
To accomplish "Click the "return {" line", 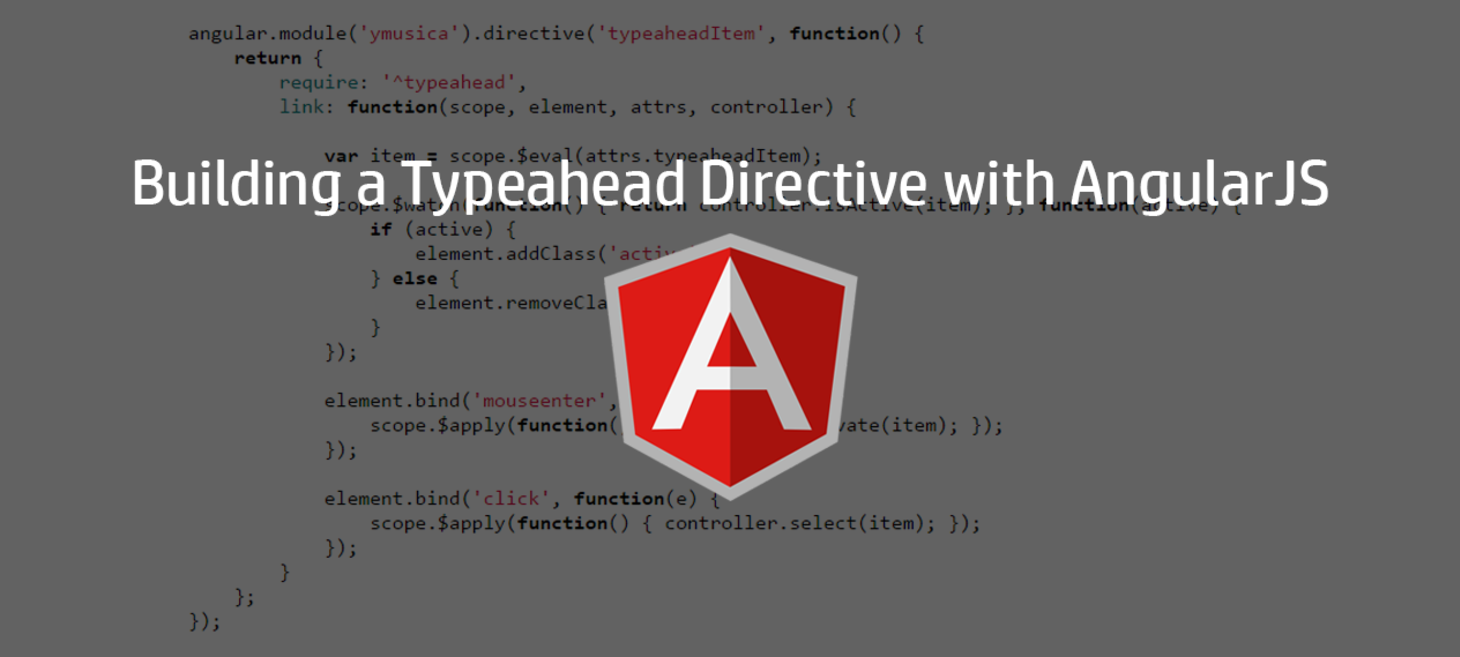I will click(x=279, y=58).
